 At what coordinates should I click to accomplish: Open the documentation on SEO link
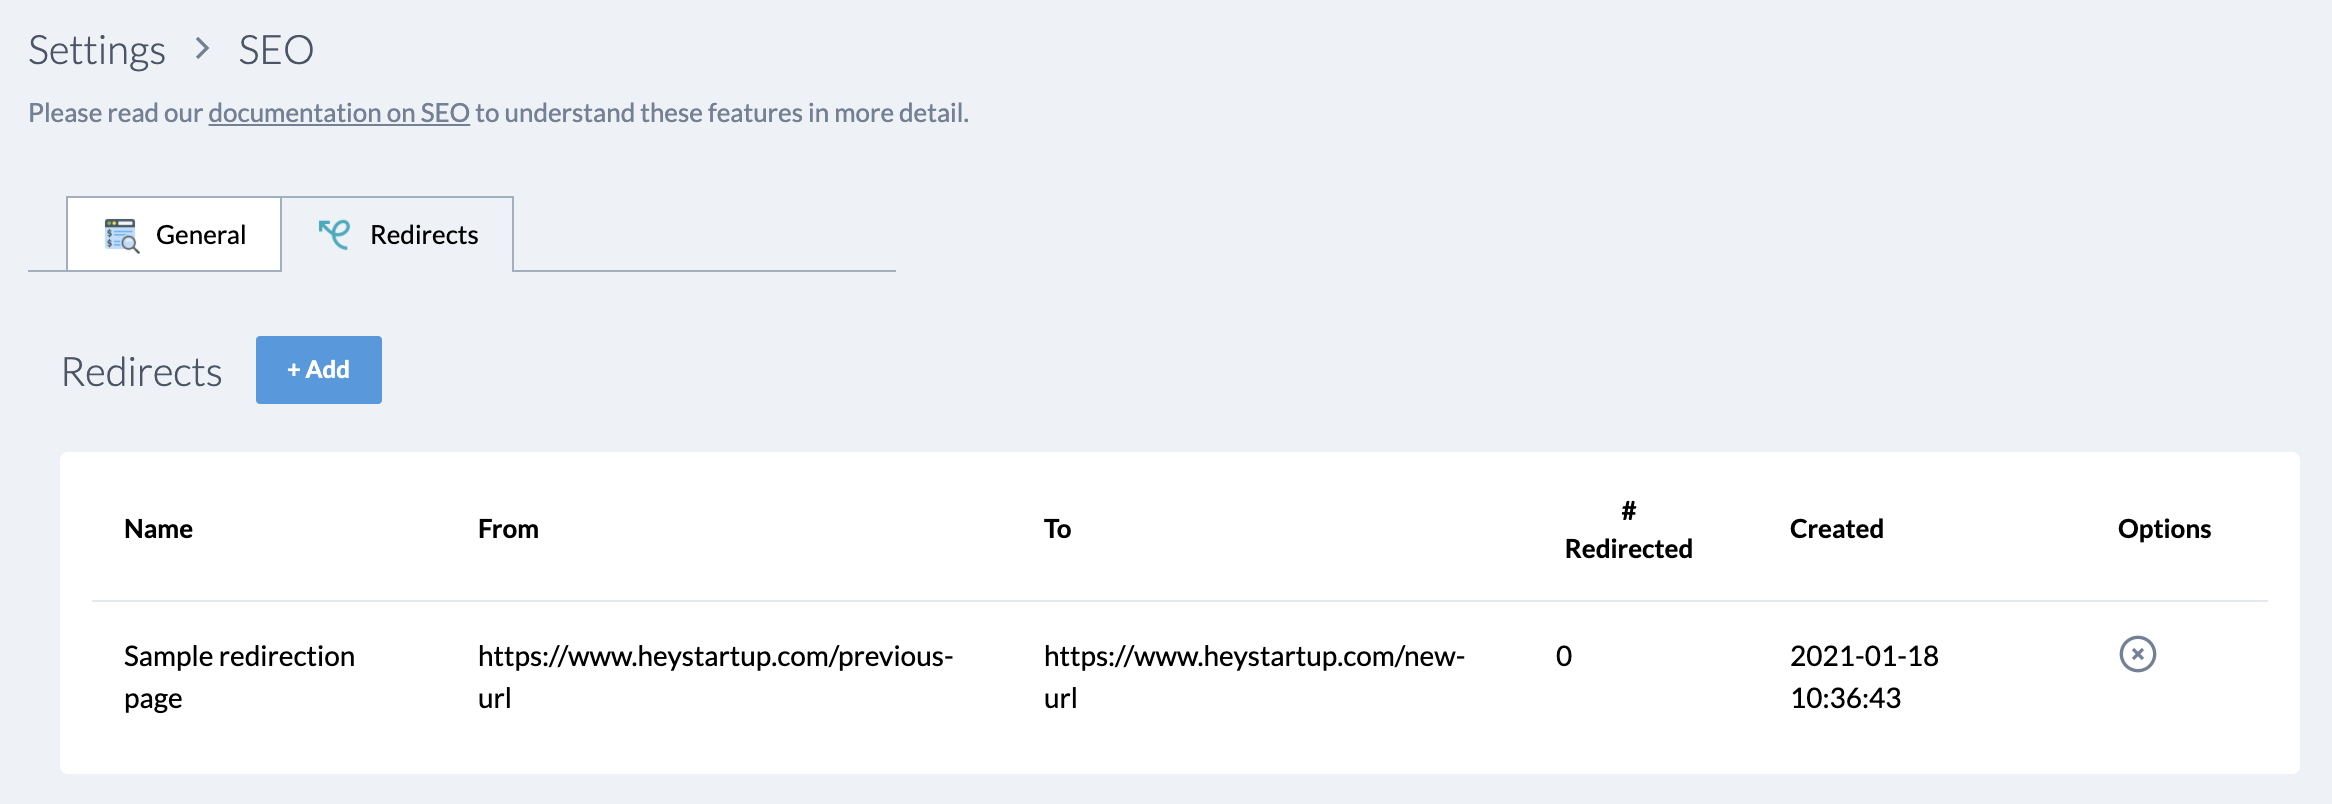[x=339, y=113]
